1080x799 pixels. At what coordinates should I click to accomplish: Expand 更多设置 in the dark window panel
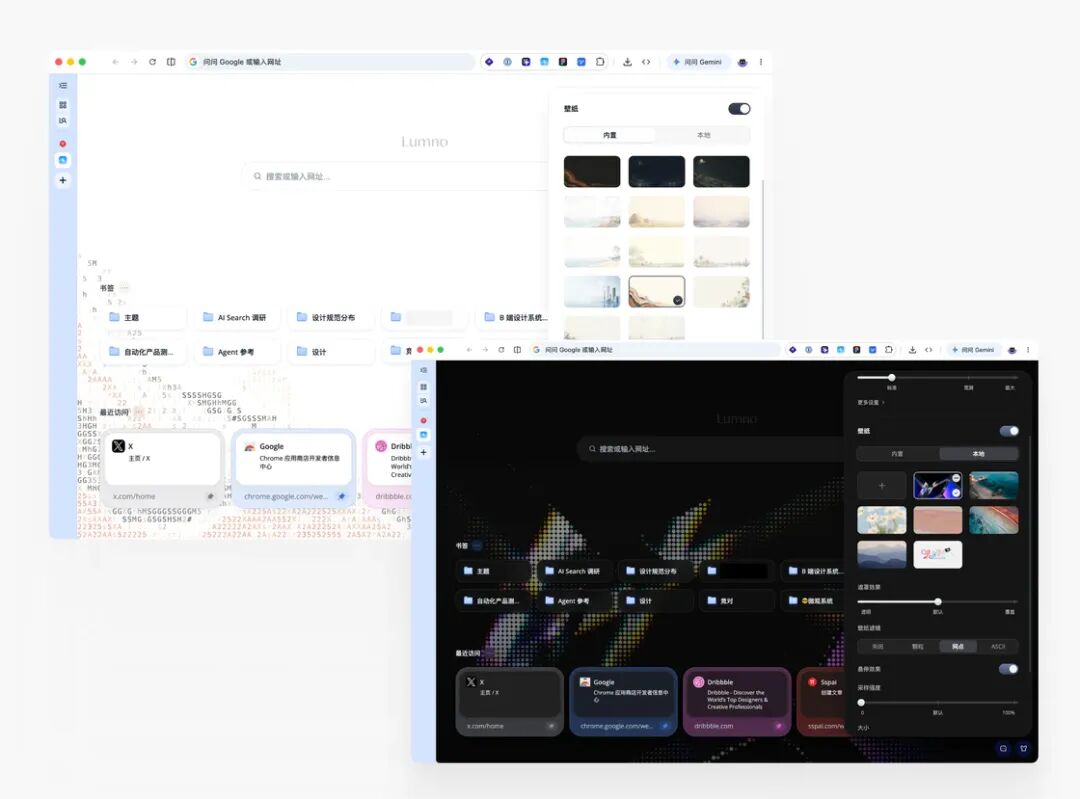tap(871, 402)
